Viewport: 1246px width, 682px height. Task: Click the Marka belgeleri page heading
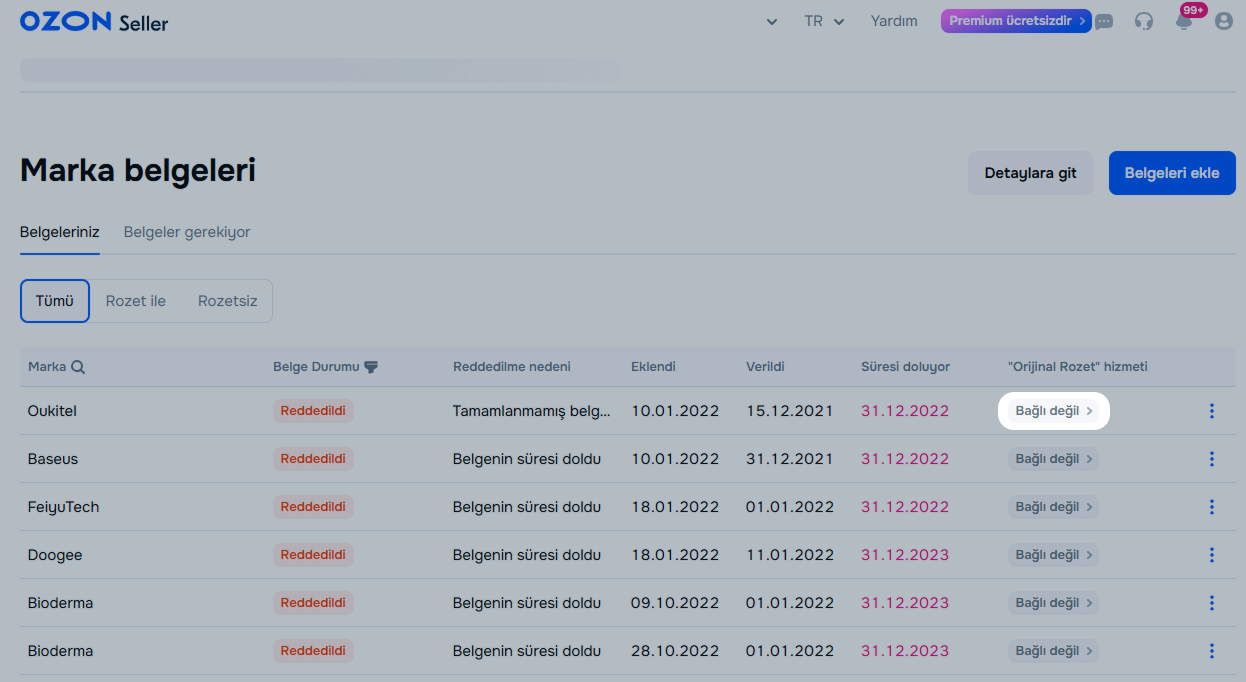pyautogui.click(x=138, y=171)
